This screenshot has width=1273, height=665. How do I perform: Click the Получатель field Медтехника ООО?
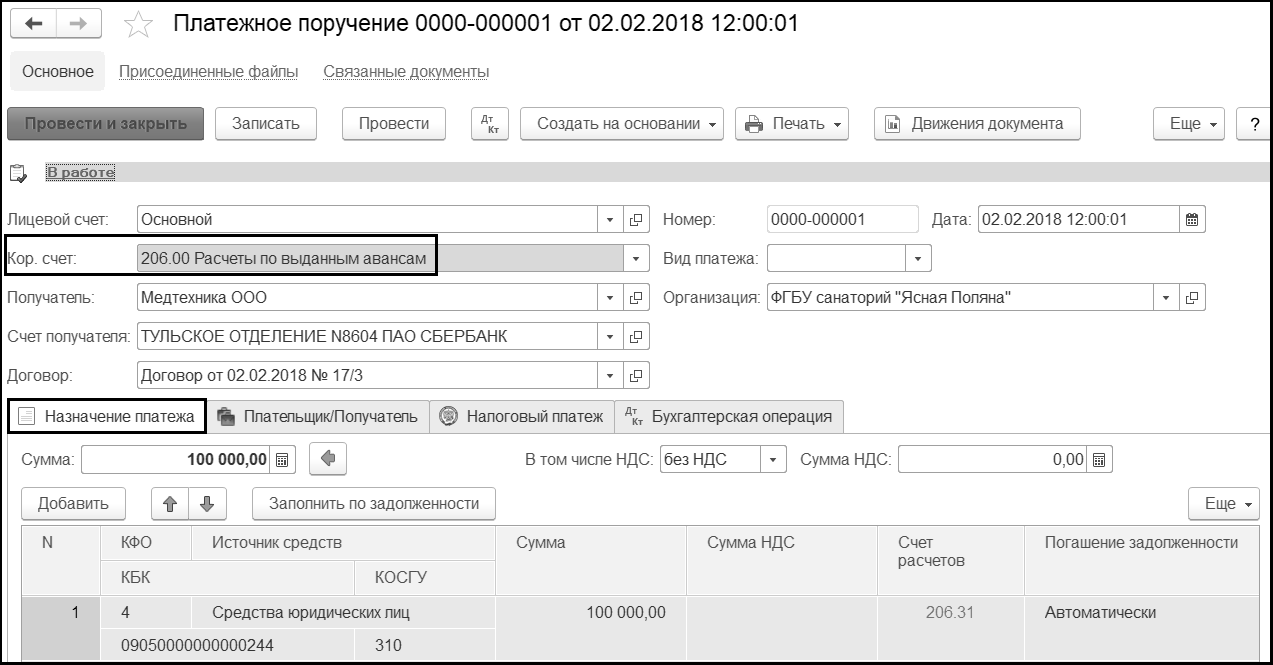tap(367, 298)
